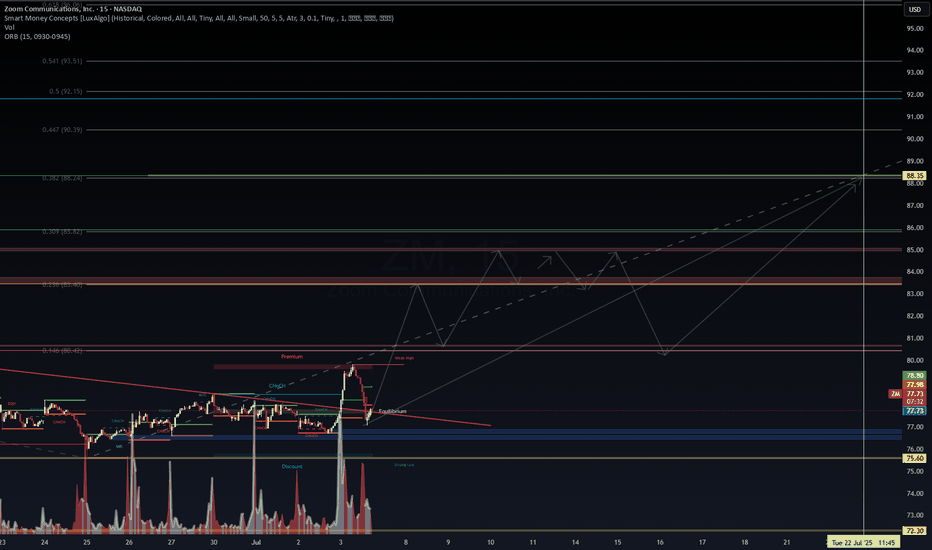Click the blue-outlined 77.73 price tag
Image resolution: width=932 pixels, height=550 pixels.
pos(914,411)
